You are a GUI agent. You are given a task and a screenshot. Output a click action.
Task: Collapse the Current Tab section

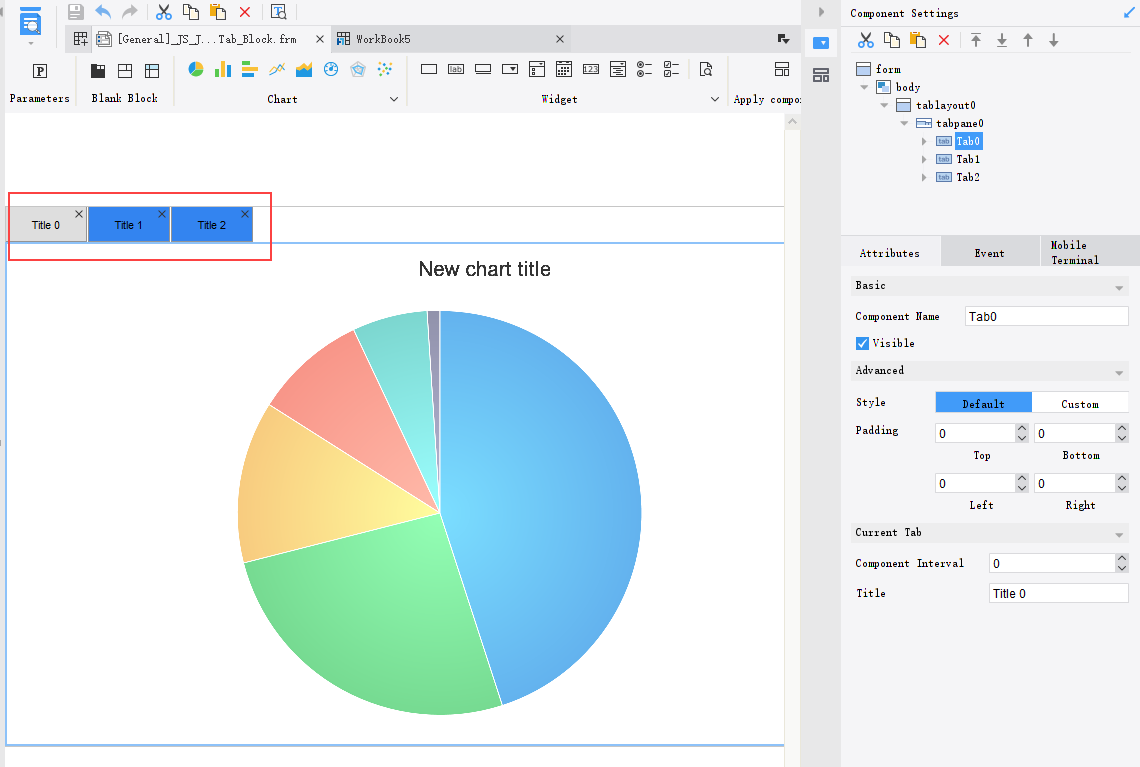(1119, 535)
